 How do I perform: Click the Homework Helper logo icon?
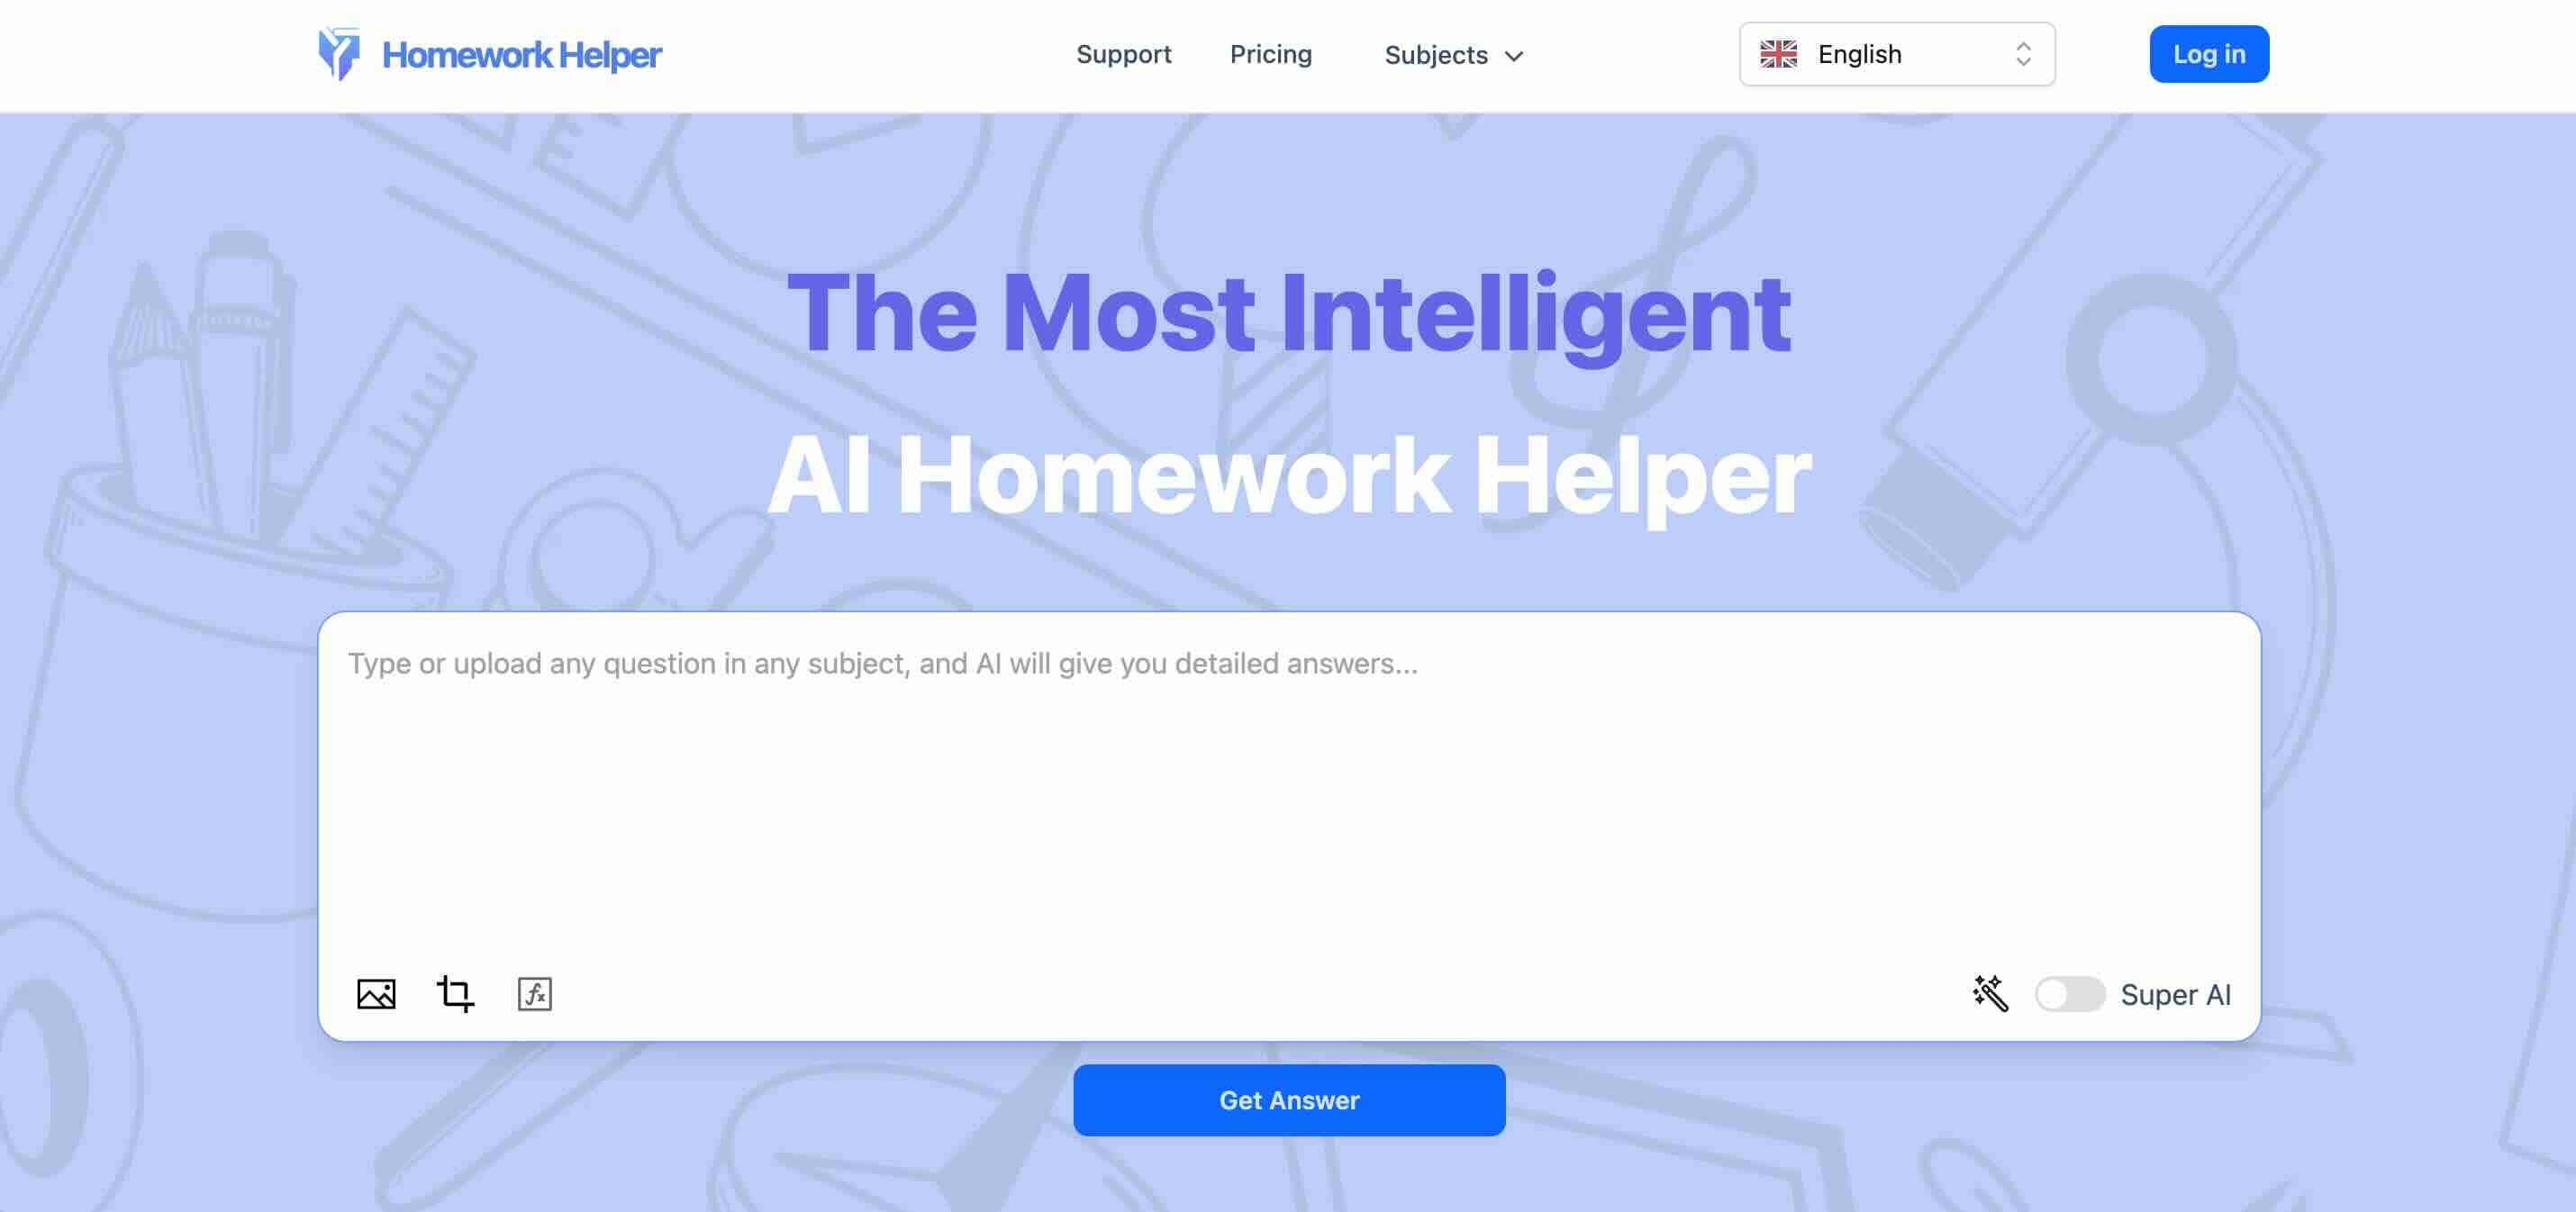tap(339, 54)
